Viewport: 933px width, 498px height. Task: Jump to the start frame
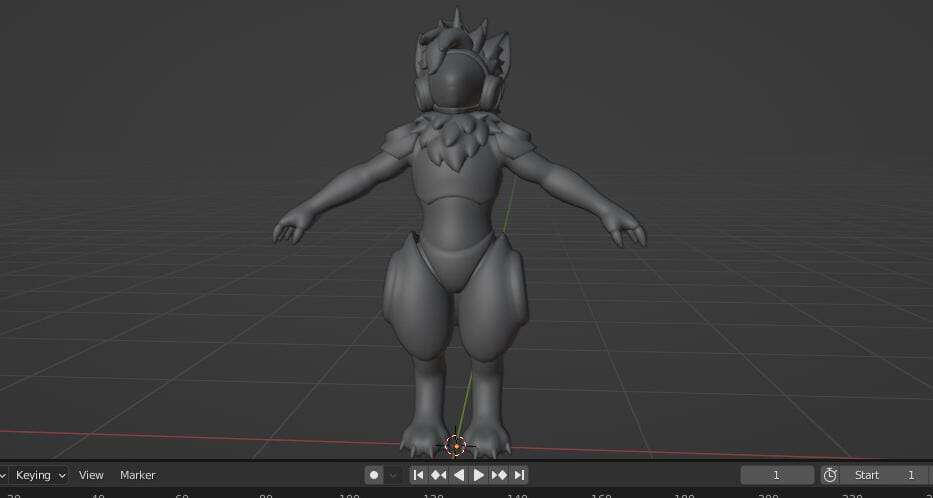418,475
